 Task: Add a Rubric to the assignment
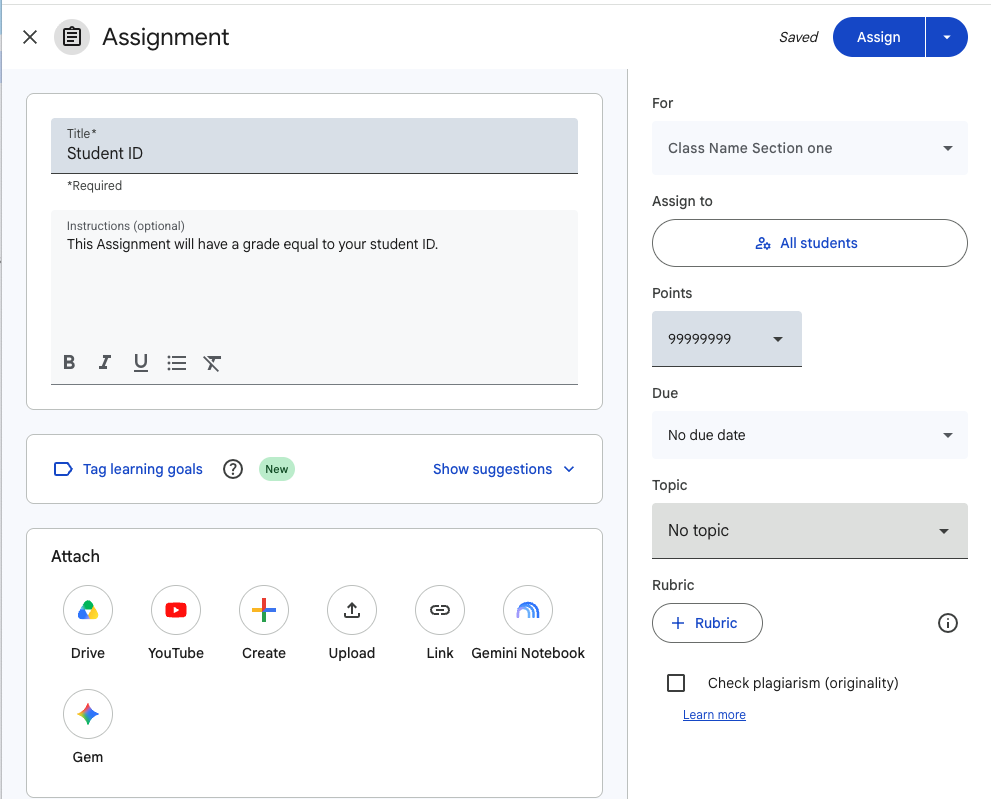[707, 623]
